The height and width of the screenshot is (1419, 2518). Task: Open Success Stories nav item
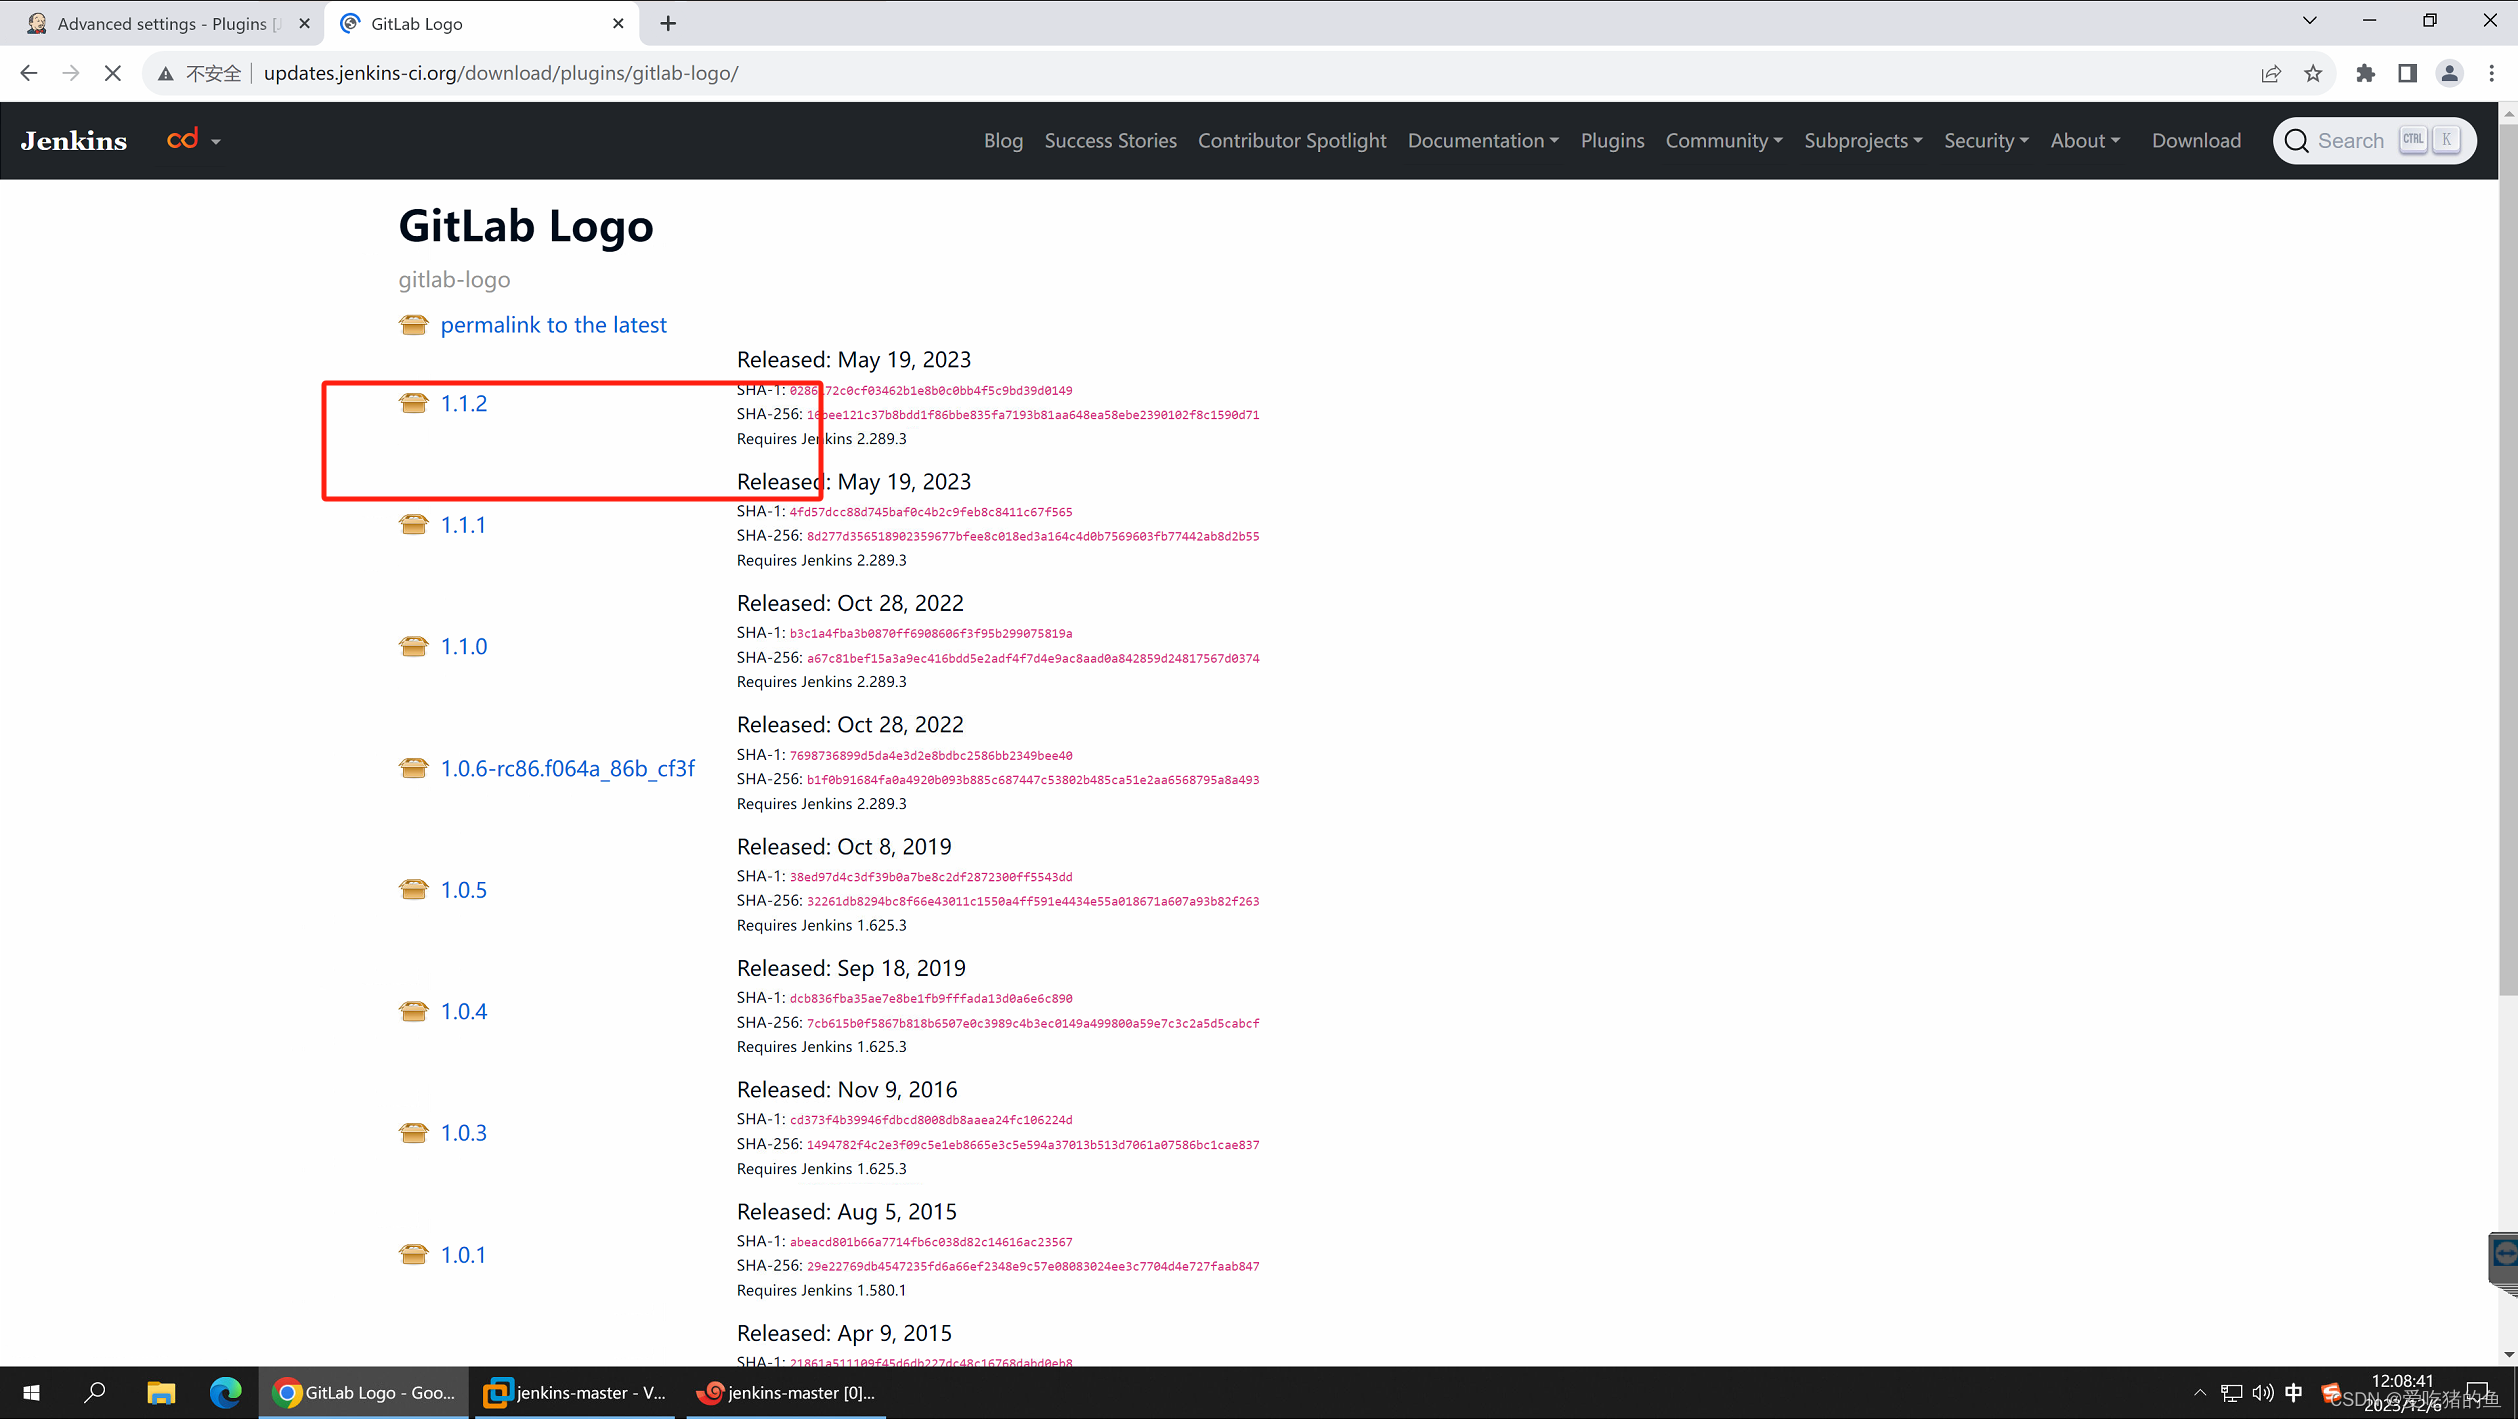(1110, 141)
